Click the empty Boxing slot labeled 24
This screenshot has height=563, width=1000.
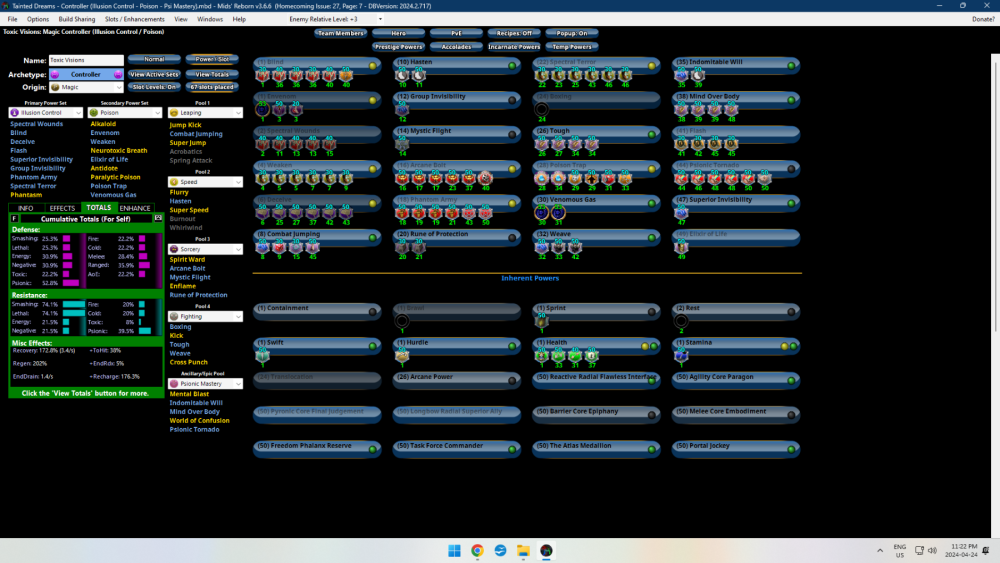click(541, 110)
